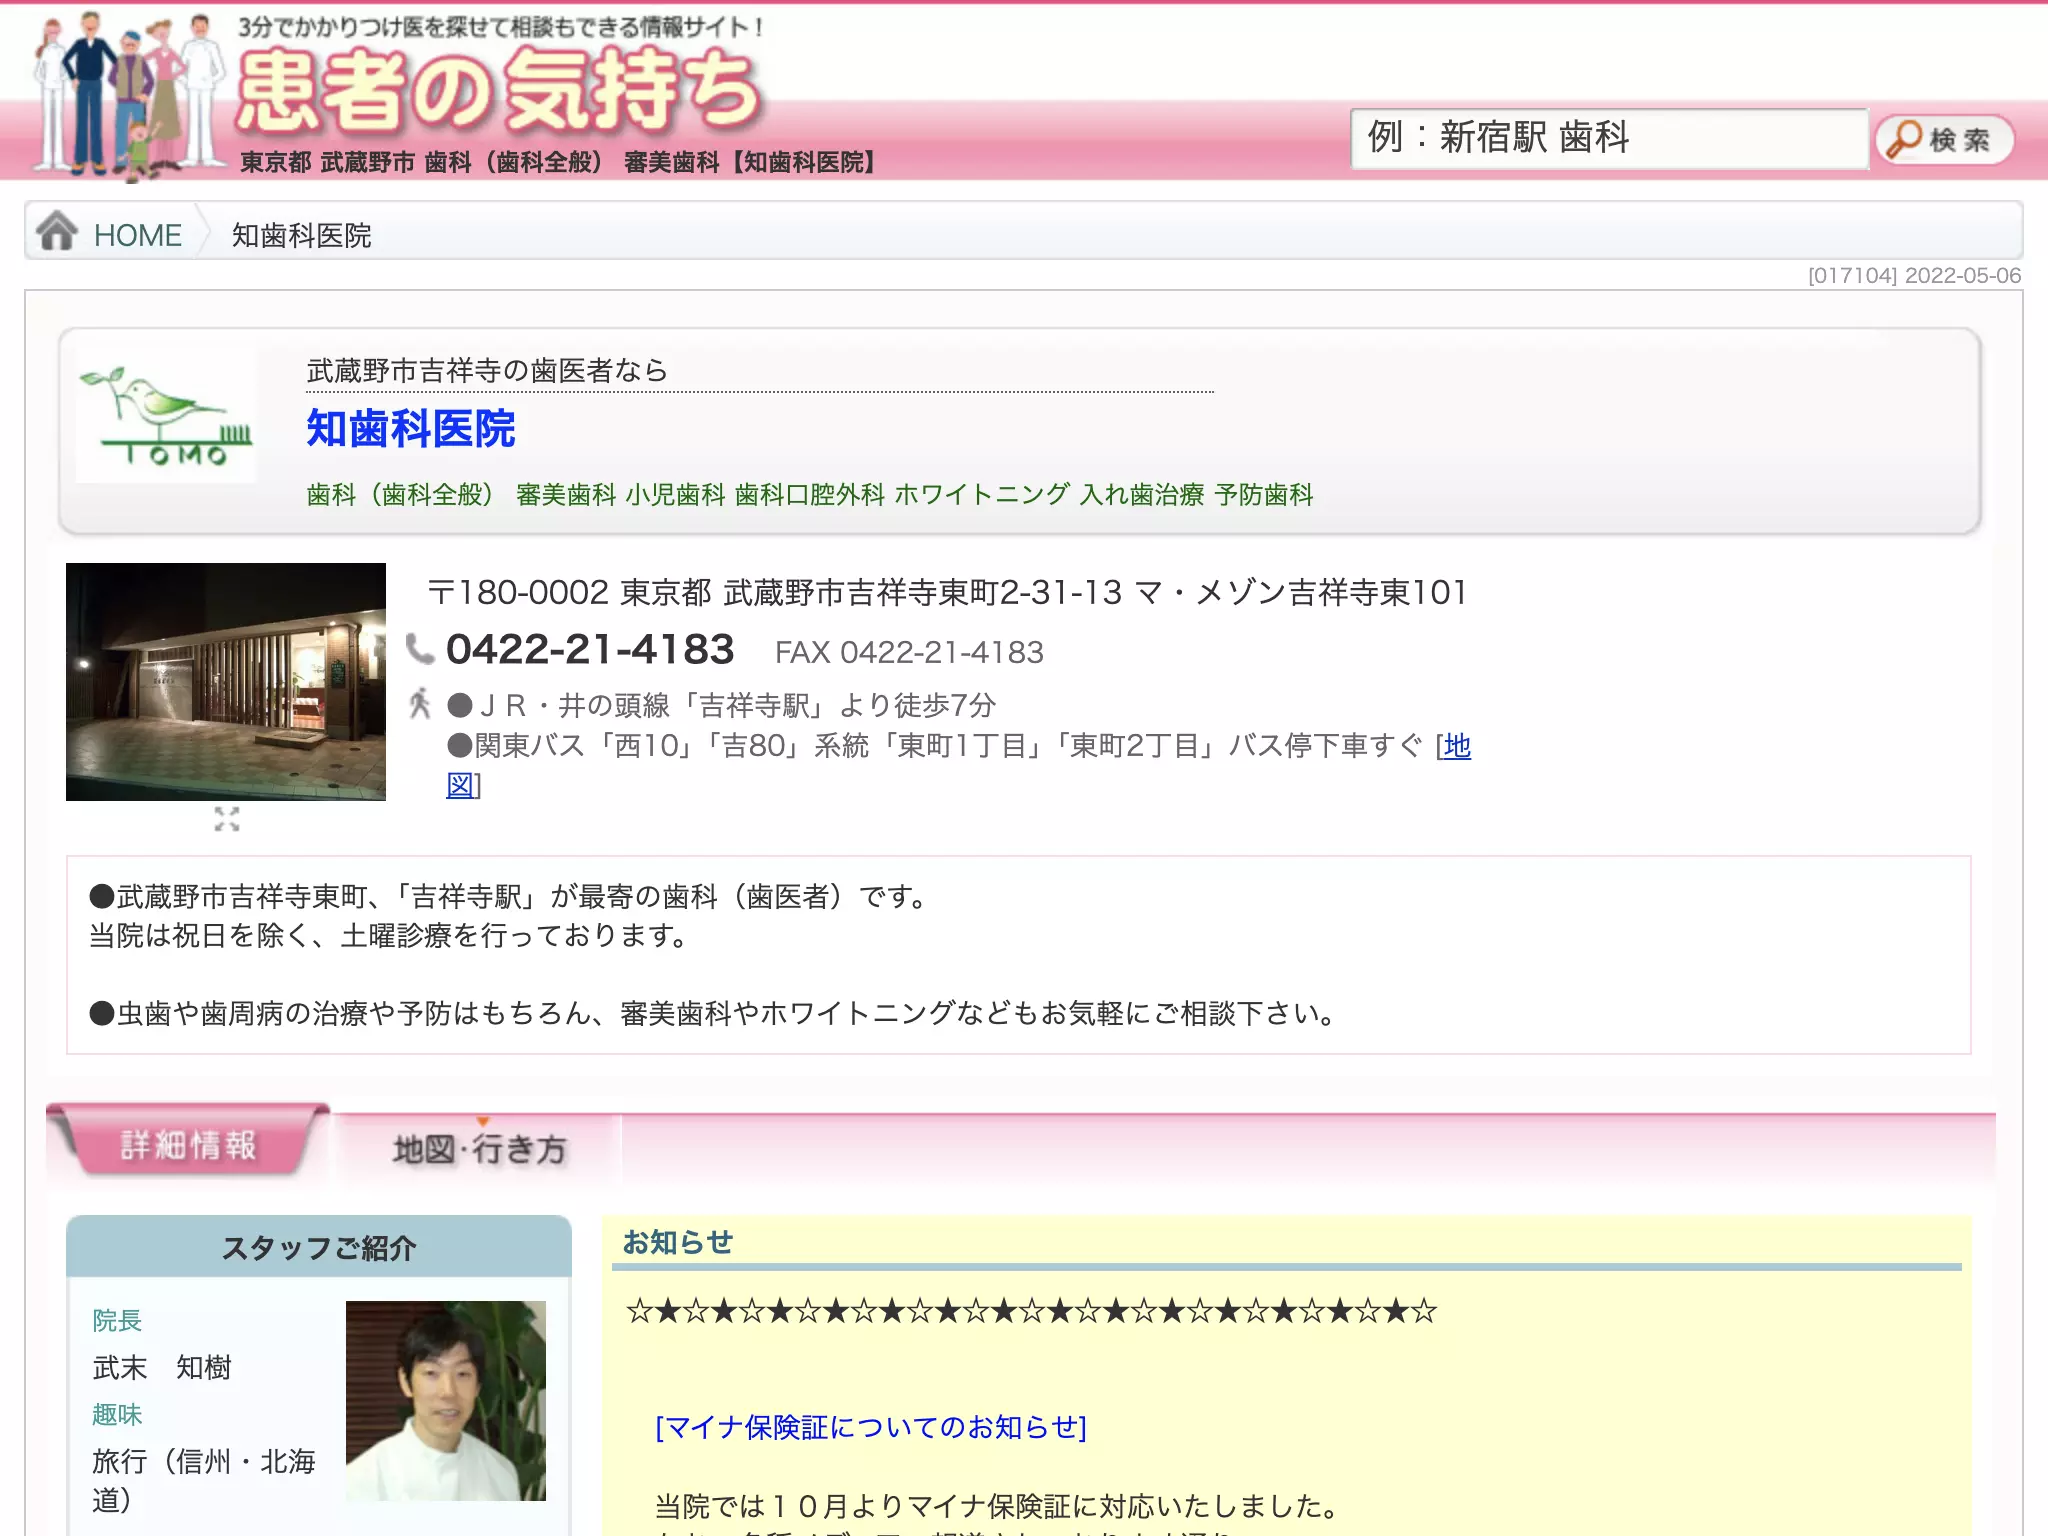Click the walking person access icon
This screenshot has height=1536, width=2048.
(420, 704)
